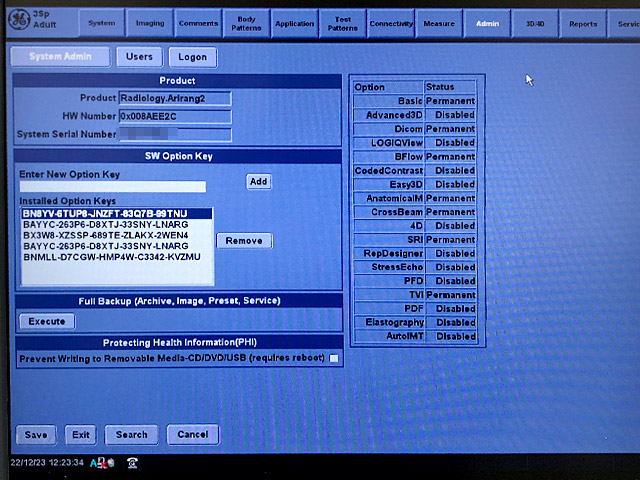Image resolution: width=640 pixels, height=480 pixels.
Task: Click the Option column header
Action: pos(388,87)
